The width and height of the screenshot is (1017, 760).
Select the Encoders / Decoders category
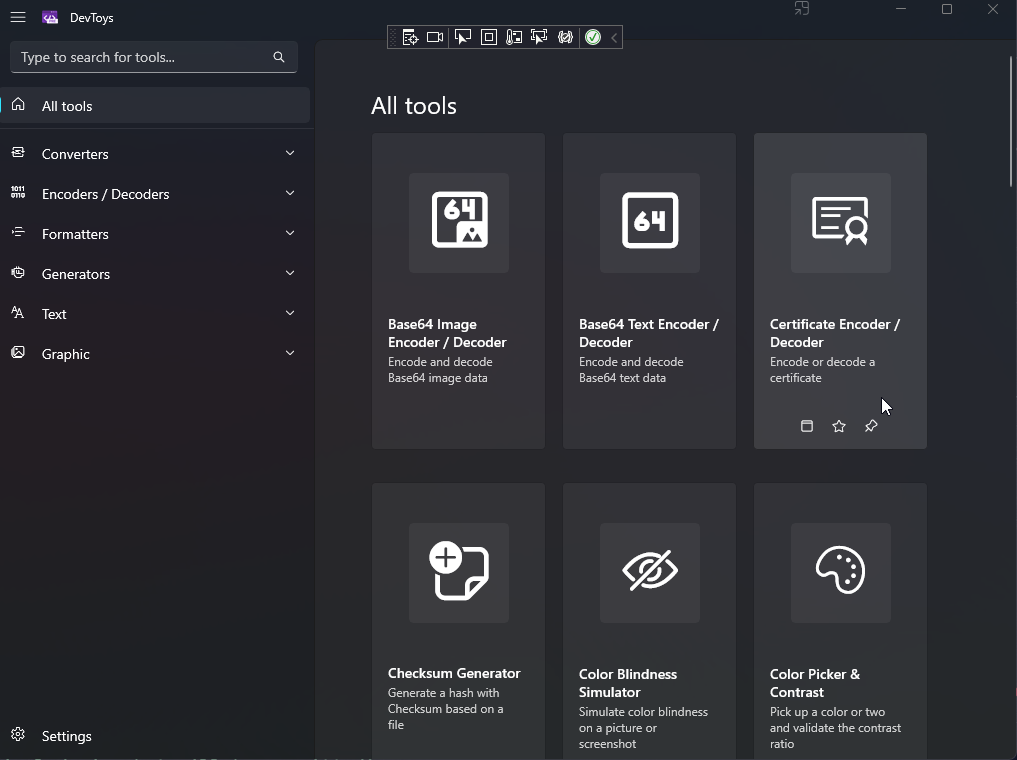[x=156, y=194]
